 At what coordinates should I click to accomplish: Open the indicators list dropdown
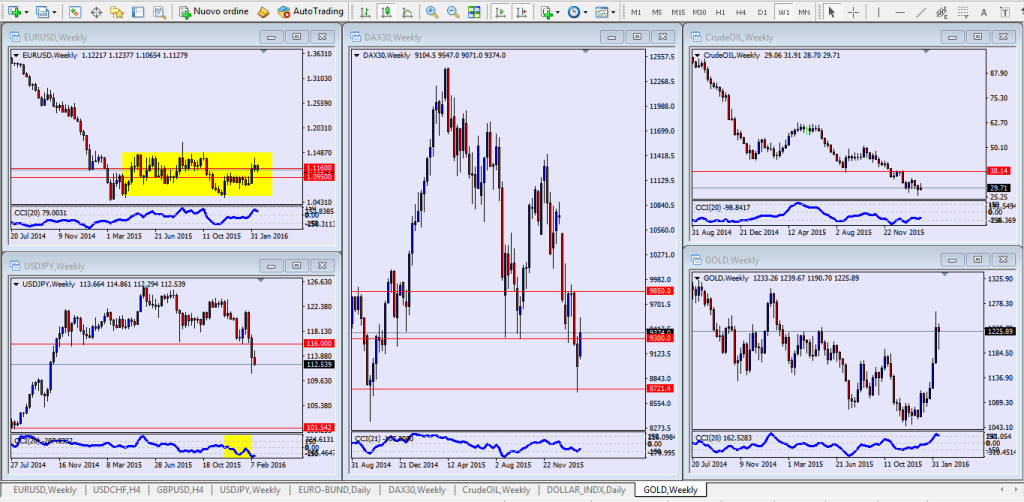pyautogui.click(x=559, y=12)
